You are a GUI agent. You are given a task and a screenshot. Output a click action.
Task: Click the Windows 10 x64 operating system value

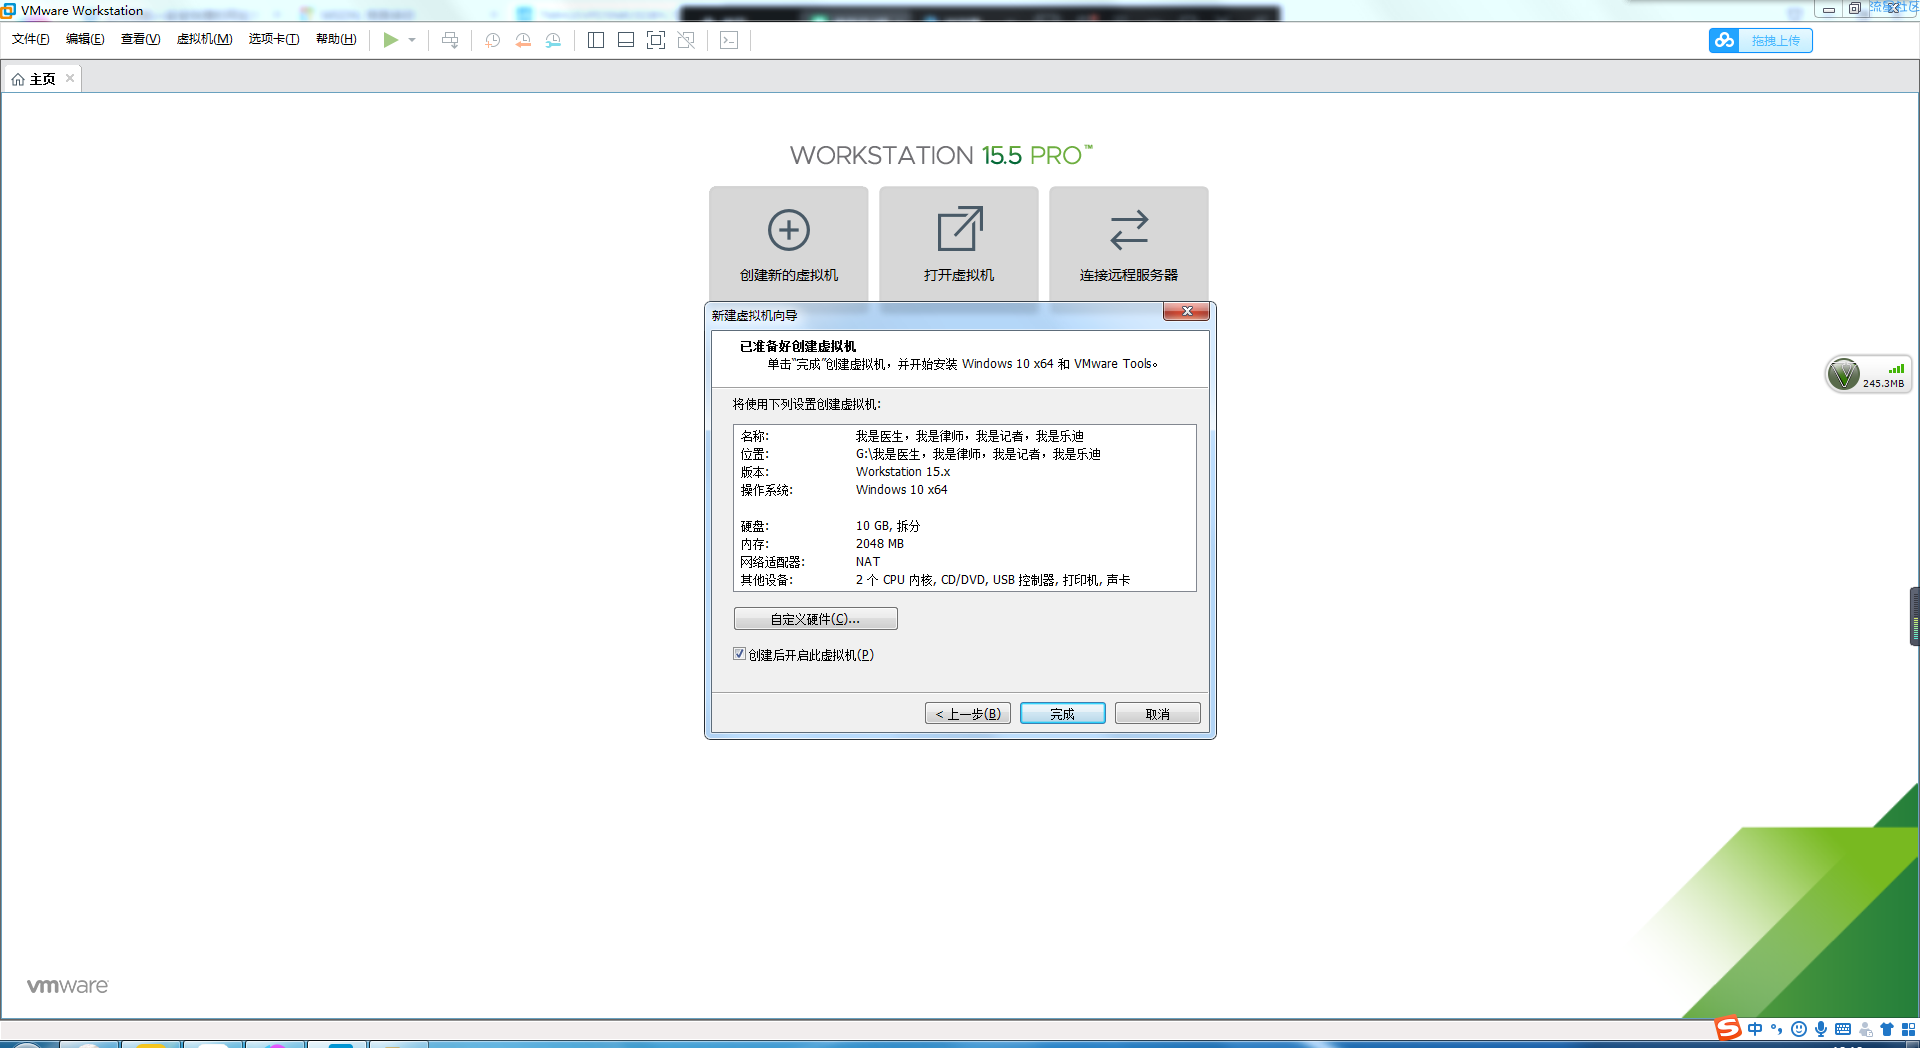(x=901, y=490)
